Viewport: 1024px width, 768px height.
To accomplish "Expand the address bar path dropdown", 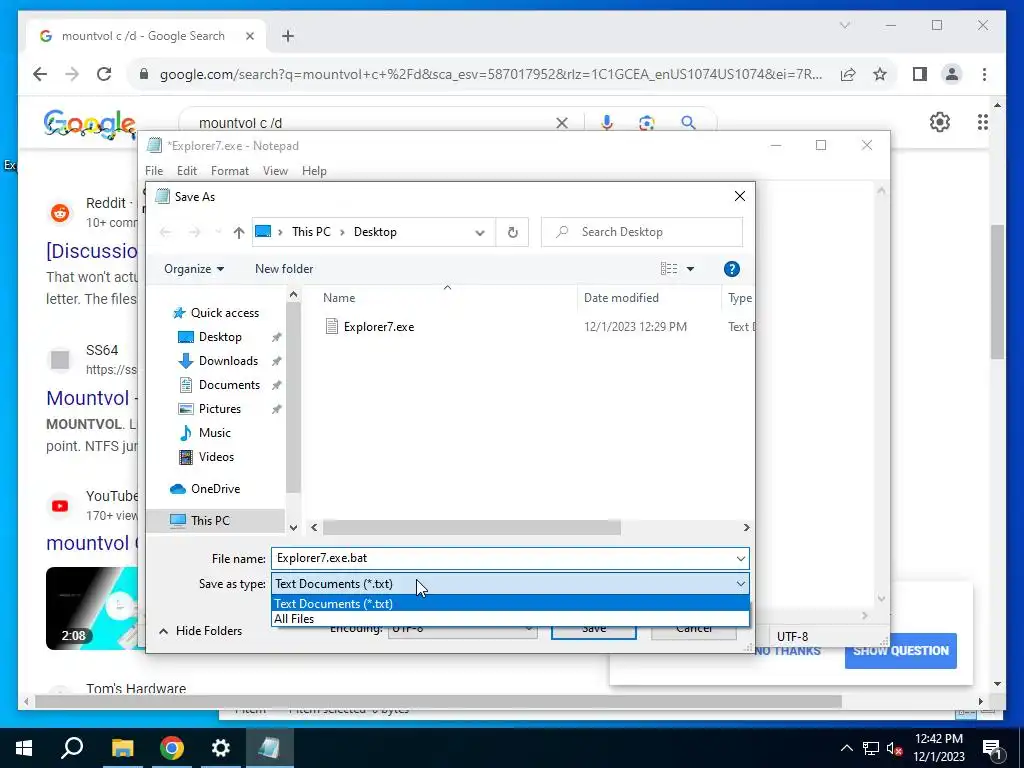I will (x=480, y=232).
